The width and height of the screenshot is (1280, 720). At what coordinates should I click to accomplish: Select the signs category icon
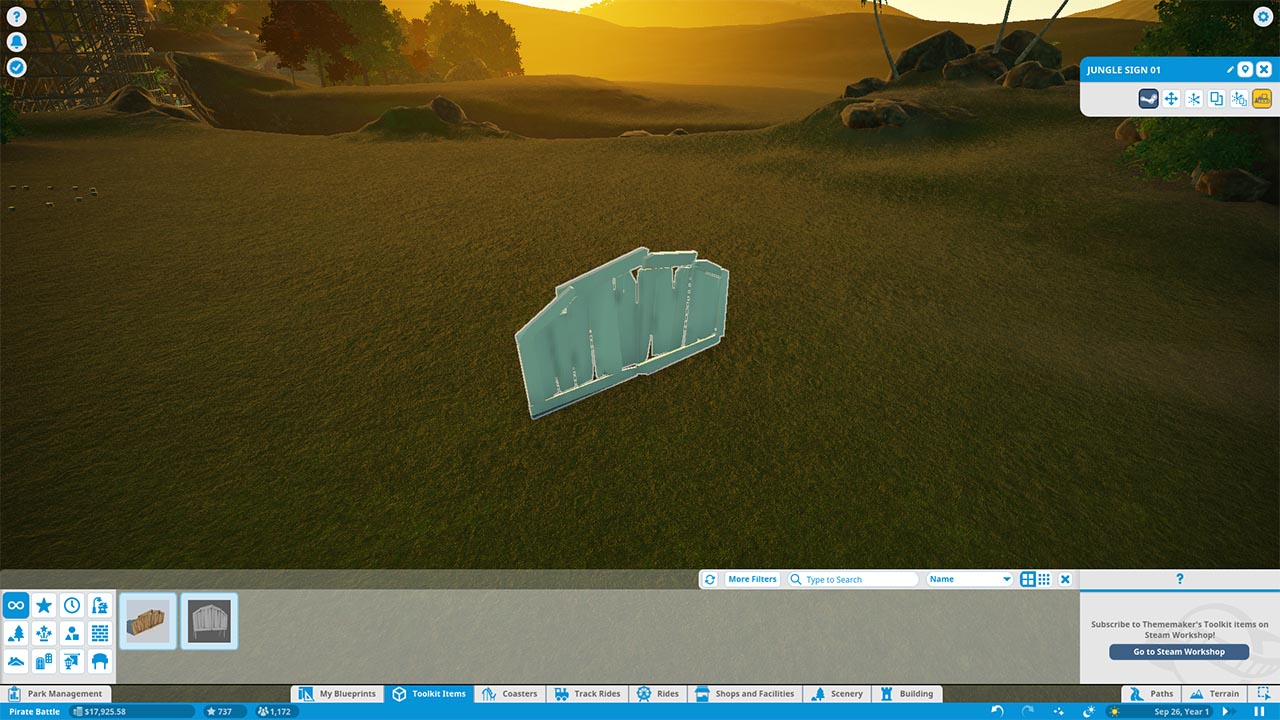(x=72, y=661)
